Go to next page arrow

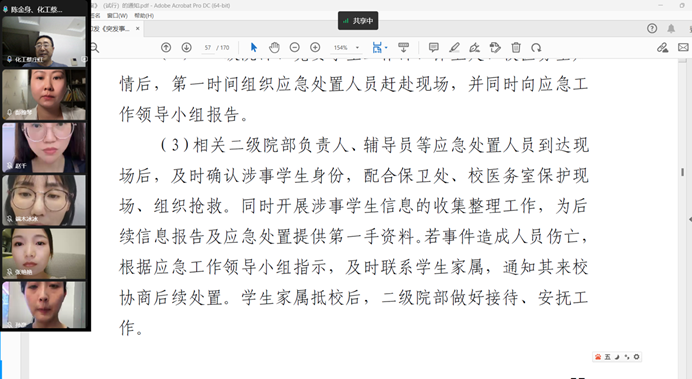tap(186, 47)
